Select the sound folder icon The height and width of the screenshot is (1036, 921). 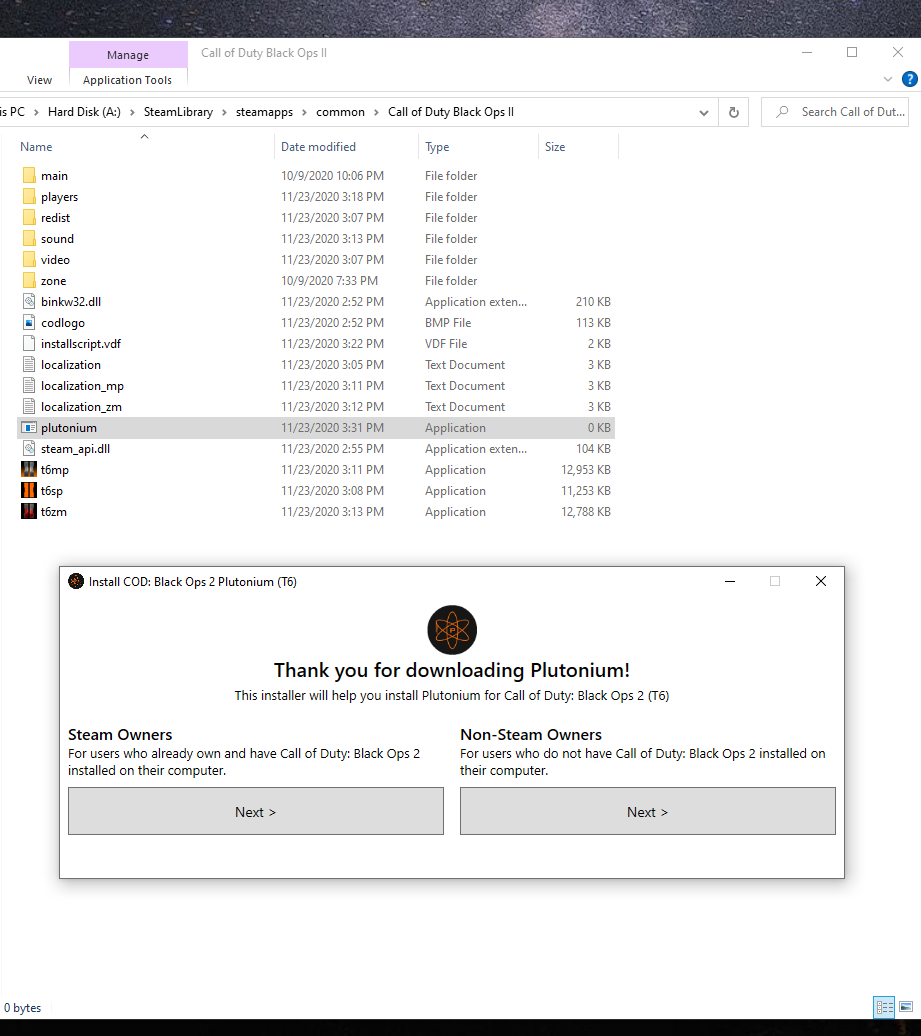click(x=29, y=239)
